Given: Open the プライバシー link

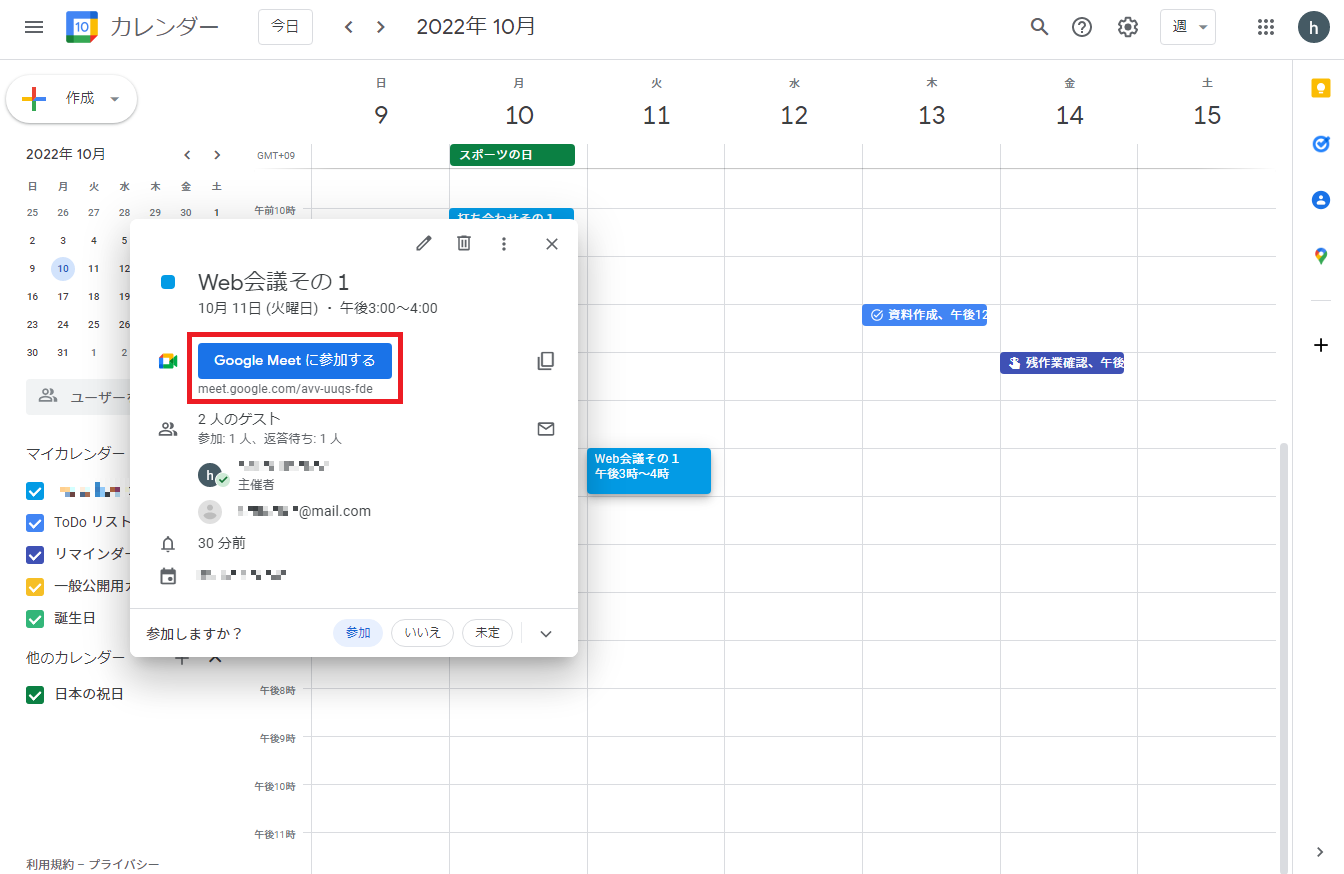Looking at the screenshot, I should click(x=124, y=864).
